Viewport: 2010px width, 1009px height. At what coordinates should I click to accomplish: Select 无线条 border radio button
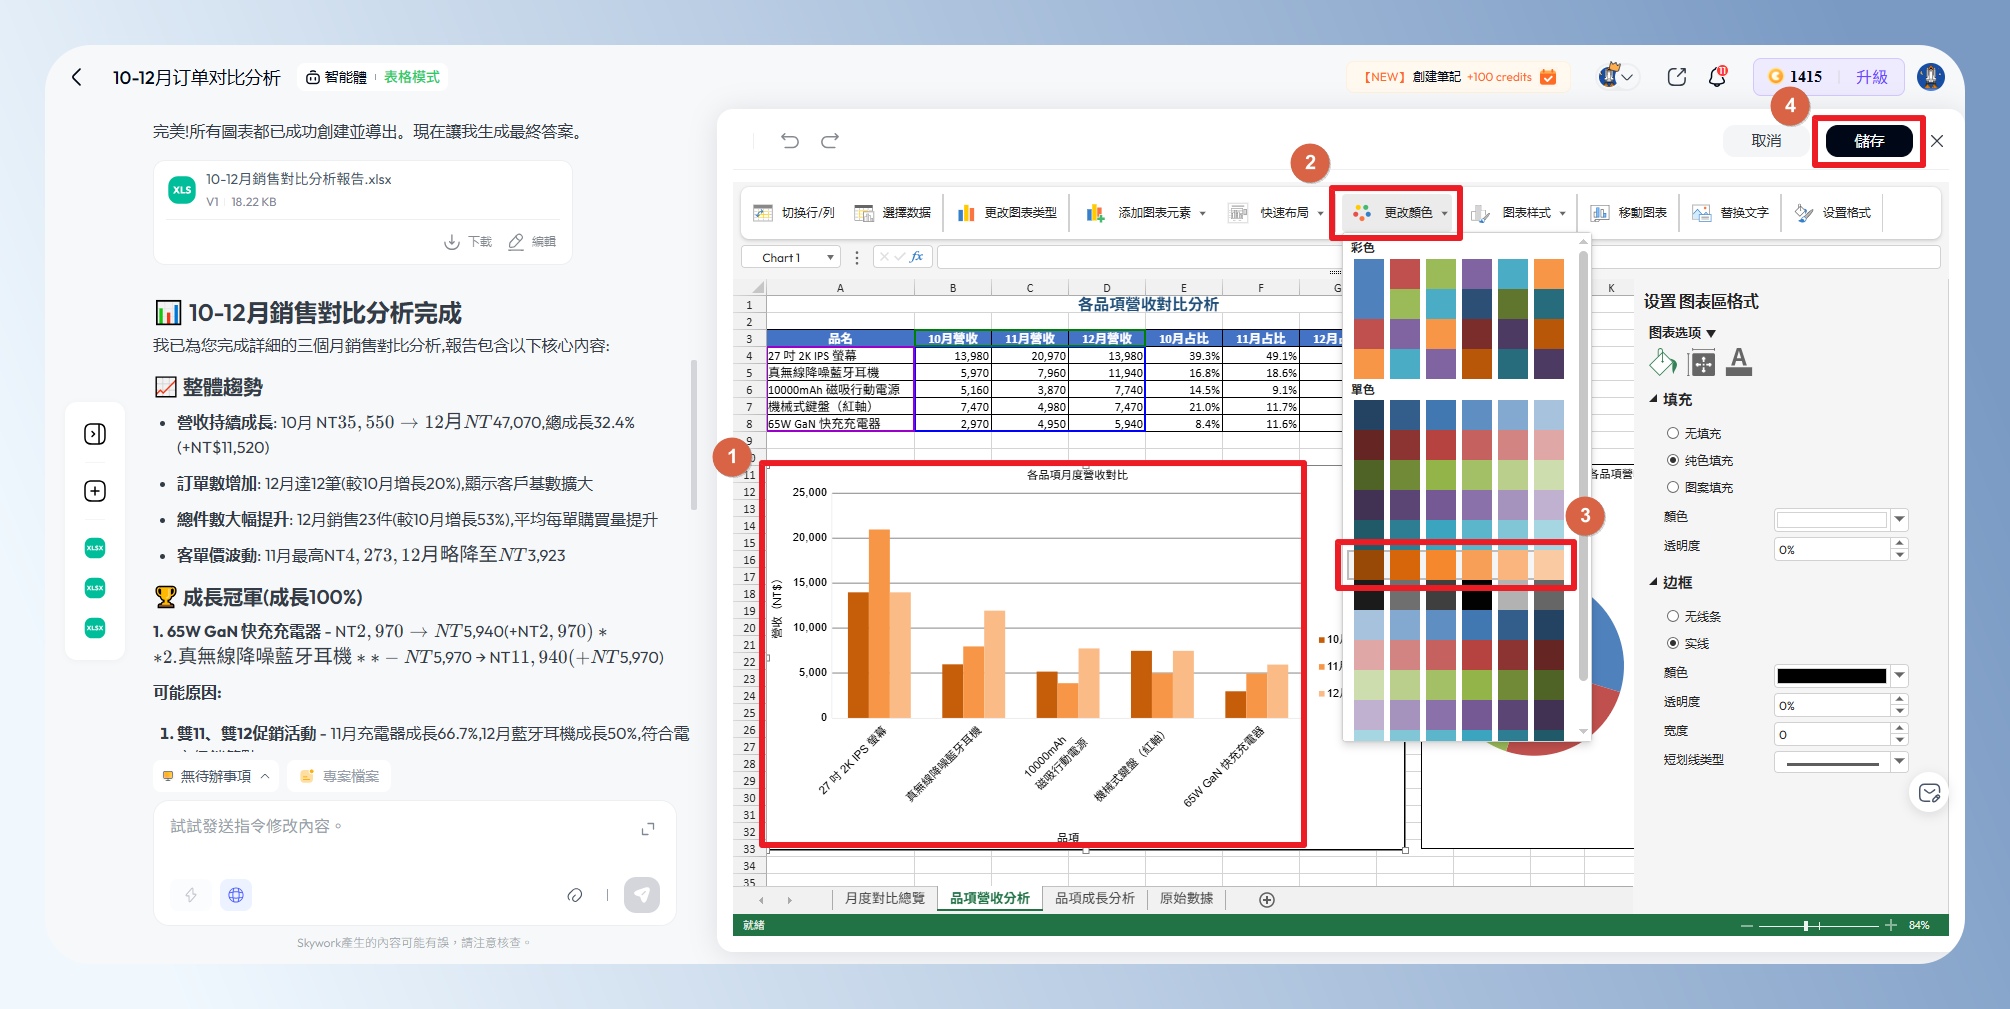tap(1673, 616)
